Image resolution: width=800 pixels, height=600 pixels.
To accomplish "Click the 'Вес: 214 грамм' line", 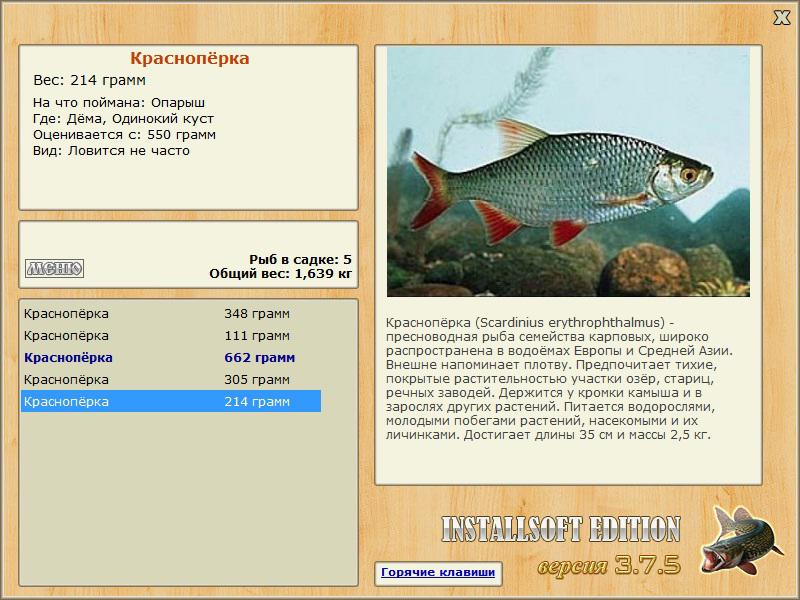I will pyautogui.click(x=89, y=80).
